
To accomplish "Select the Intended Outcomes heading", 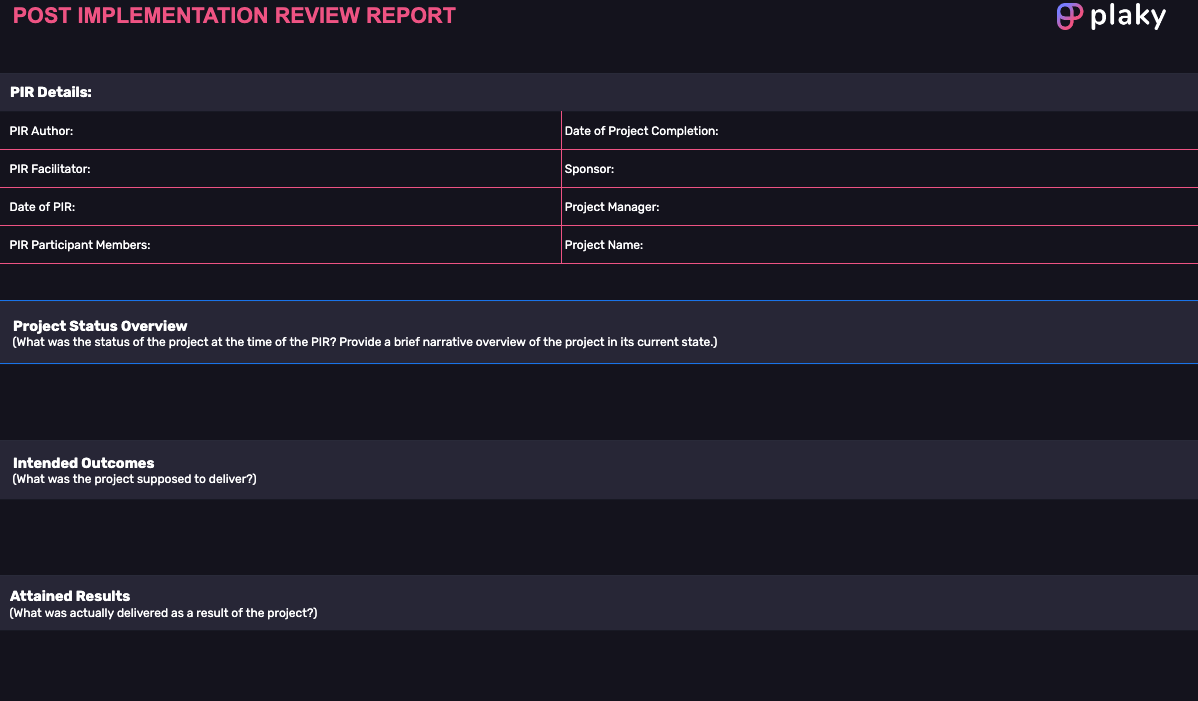I will [x=83, y=463].
